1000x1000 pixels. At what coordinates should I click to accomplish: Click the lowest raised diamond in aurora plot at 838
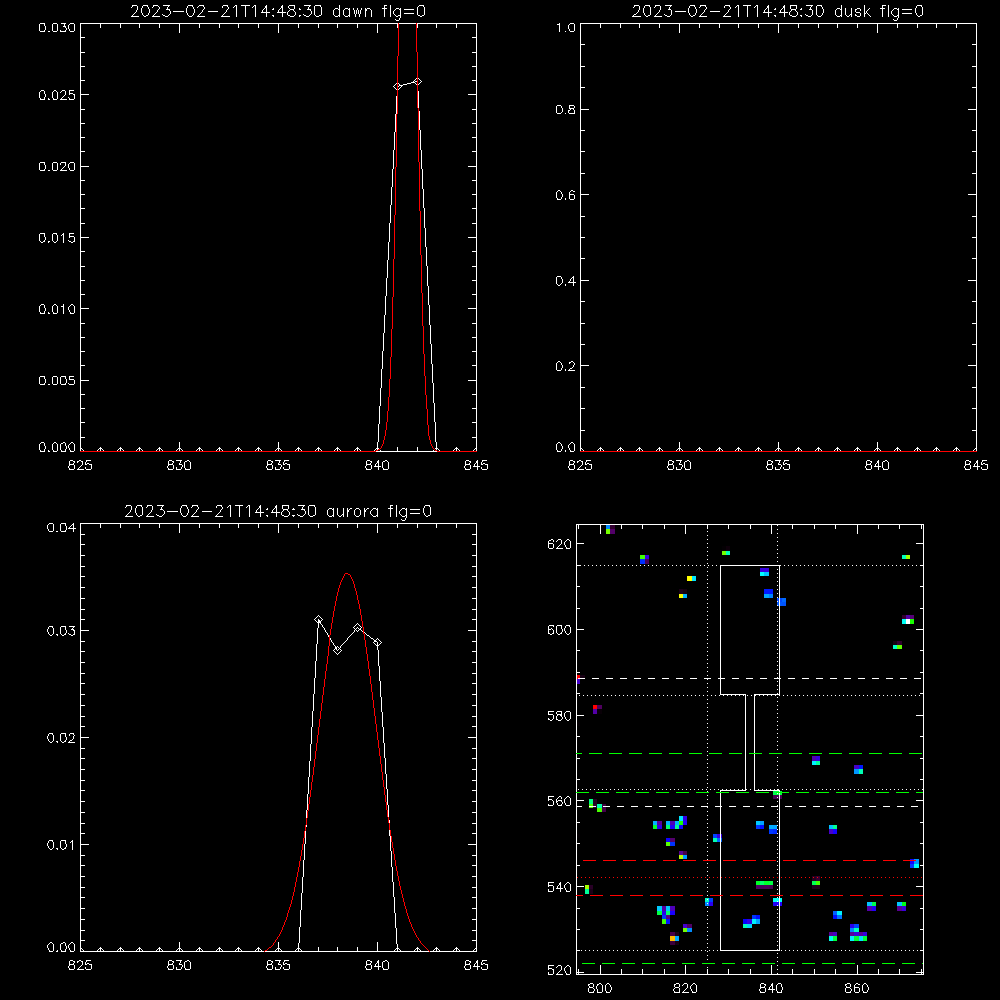pyautogui.click(x=337, y=650)
